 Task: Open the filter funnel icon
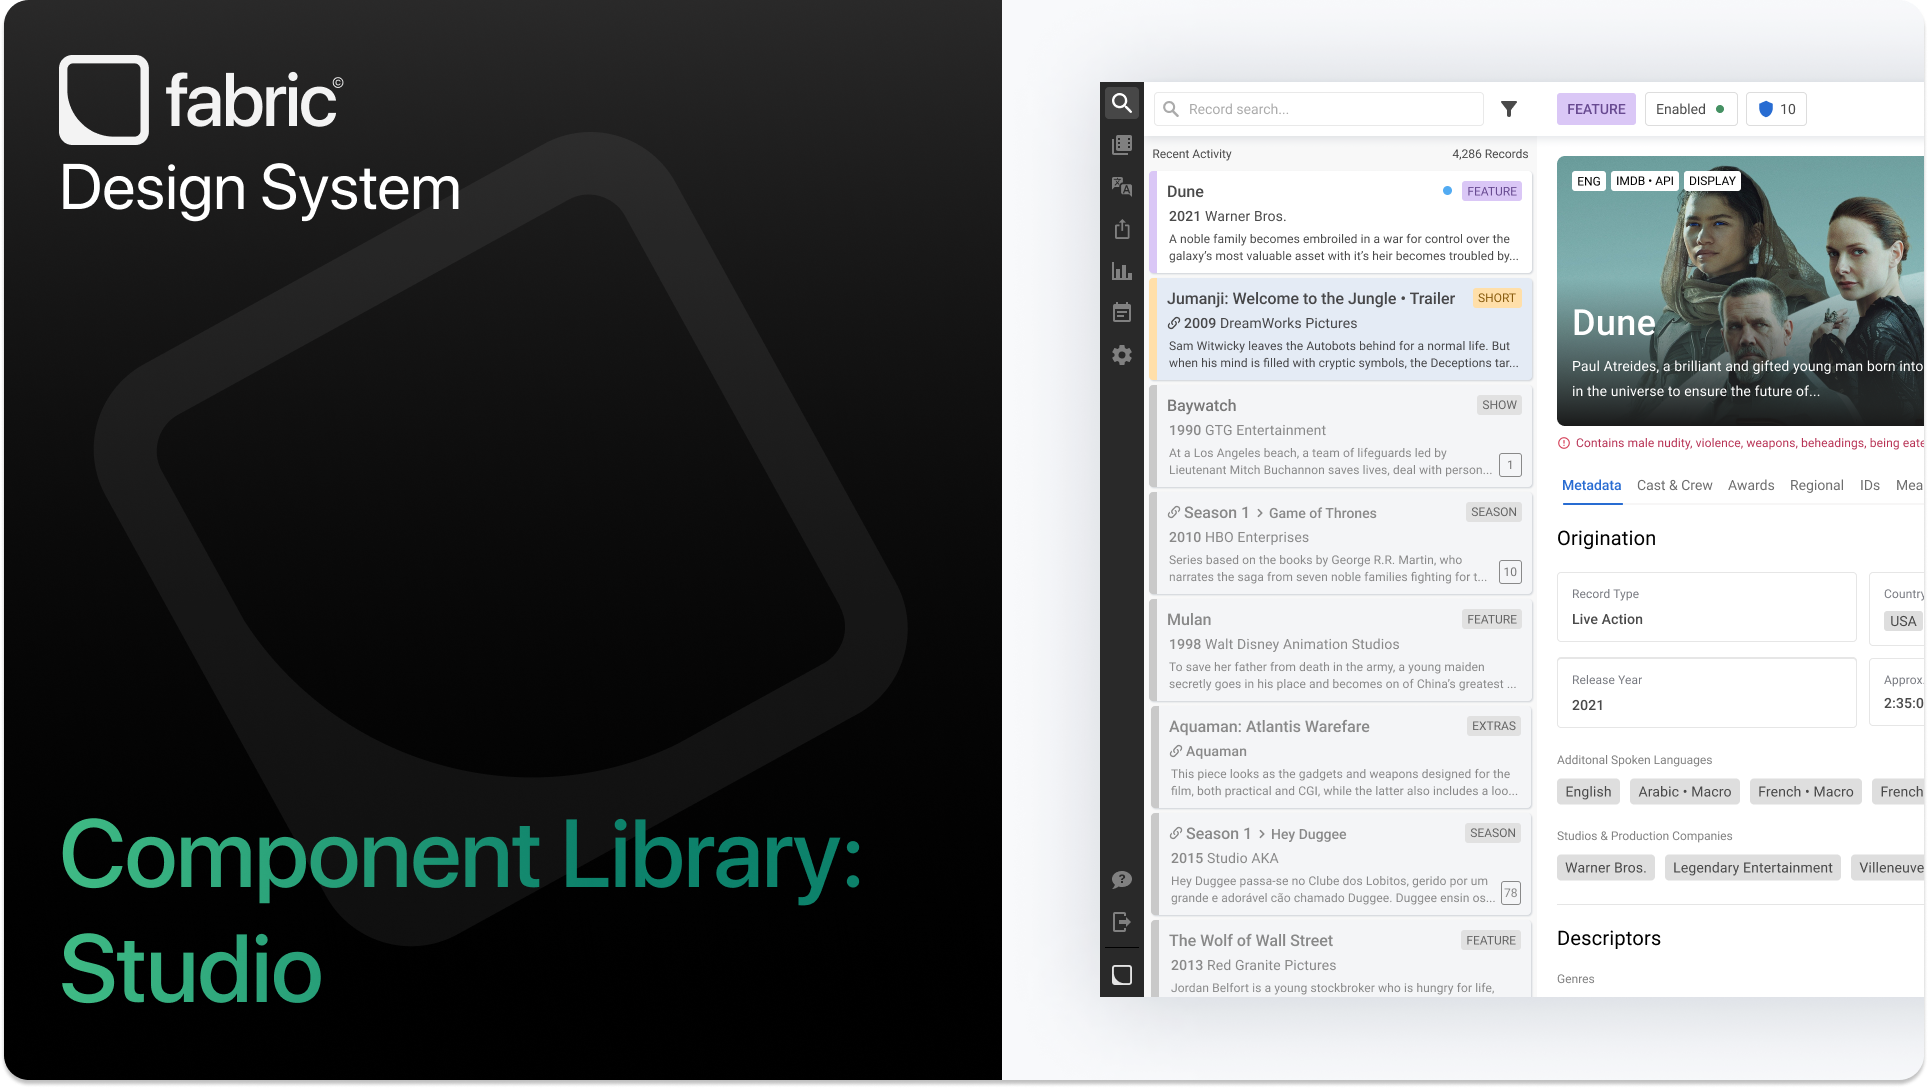1509,109
